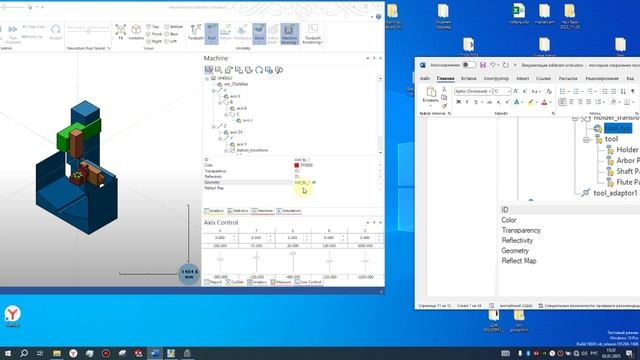Toggle Machine Housings visibility button
The width and height of the screenshot is (640, 360).
289,33
